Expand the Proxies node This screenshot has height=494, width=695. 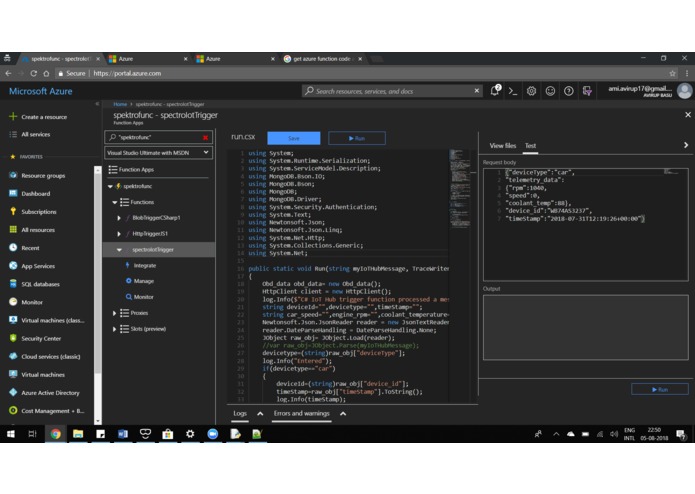click(x=114, y=313)
